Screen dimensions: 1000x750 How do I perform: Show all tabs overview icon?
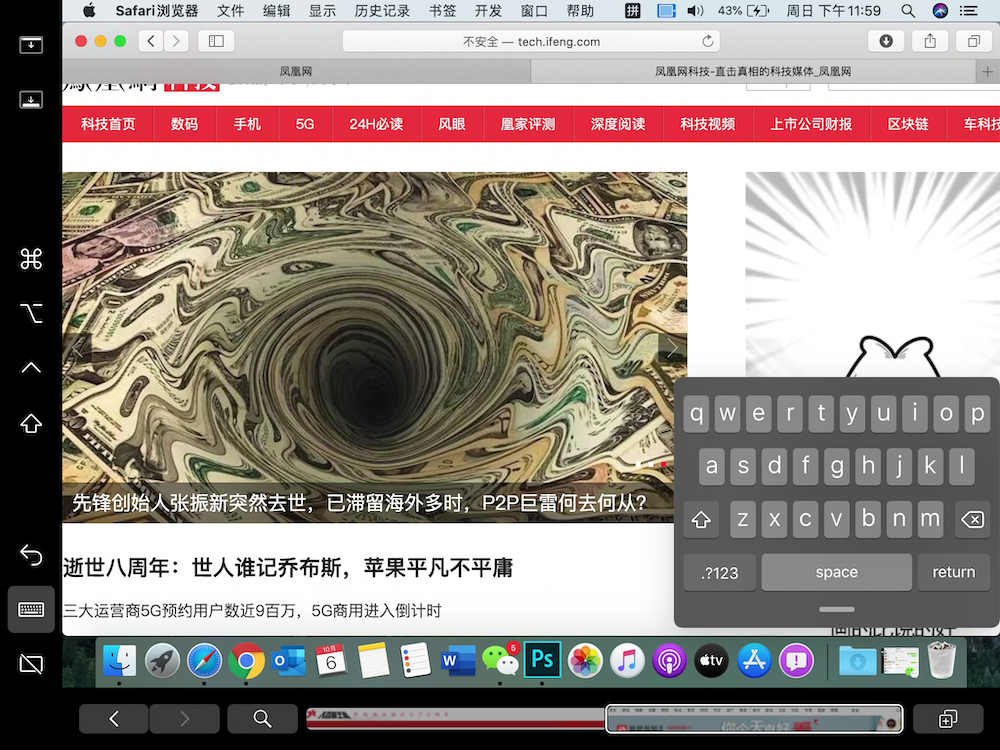click(x=973, y=41)
